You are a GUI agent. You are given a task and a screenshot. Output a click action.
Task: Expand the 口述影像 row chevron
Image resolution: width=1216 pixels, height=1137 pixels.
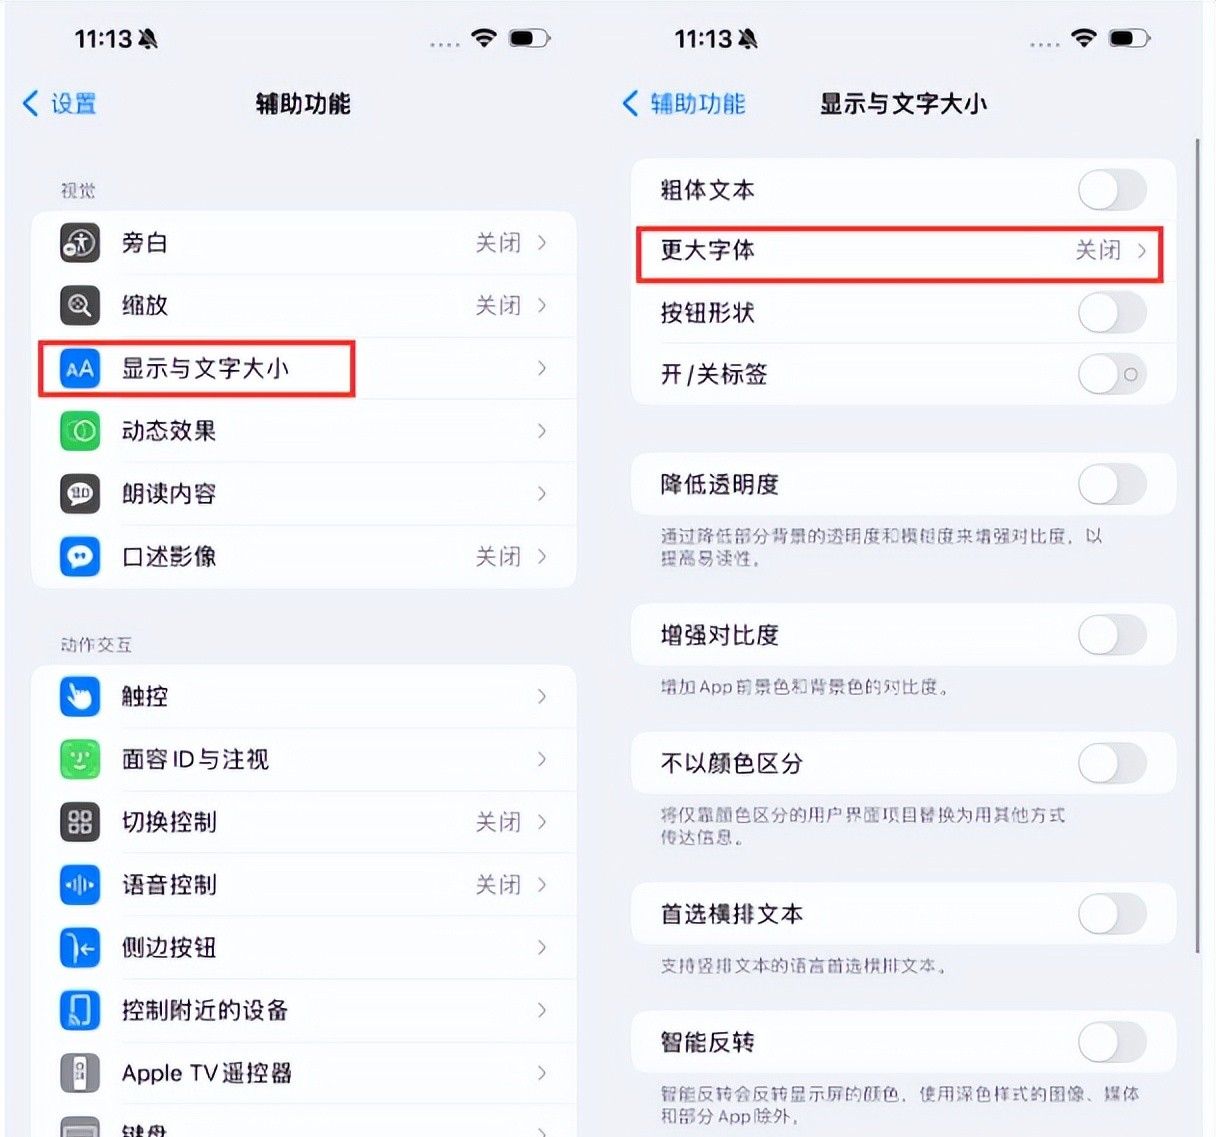click(x=542, y=557)
